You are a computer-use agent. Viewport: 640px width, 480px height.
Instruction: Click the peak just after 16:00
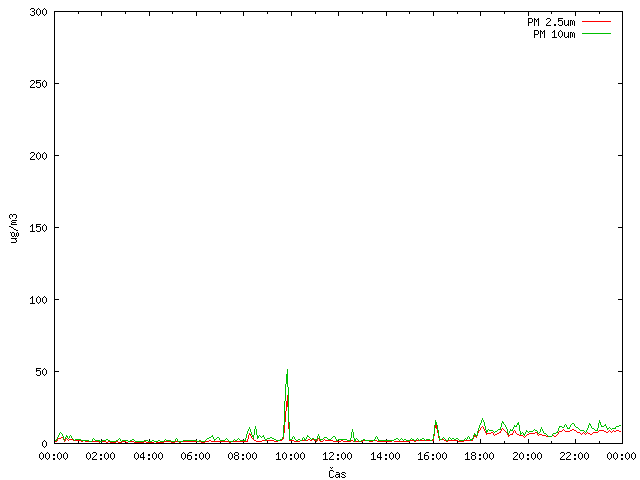click(x=436, y=421)
